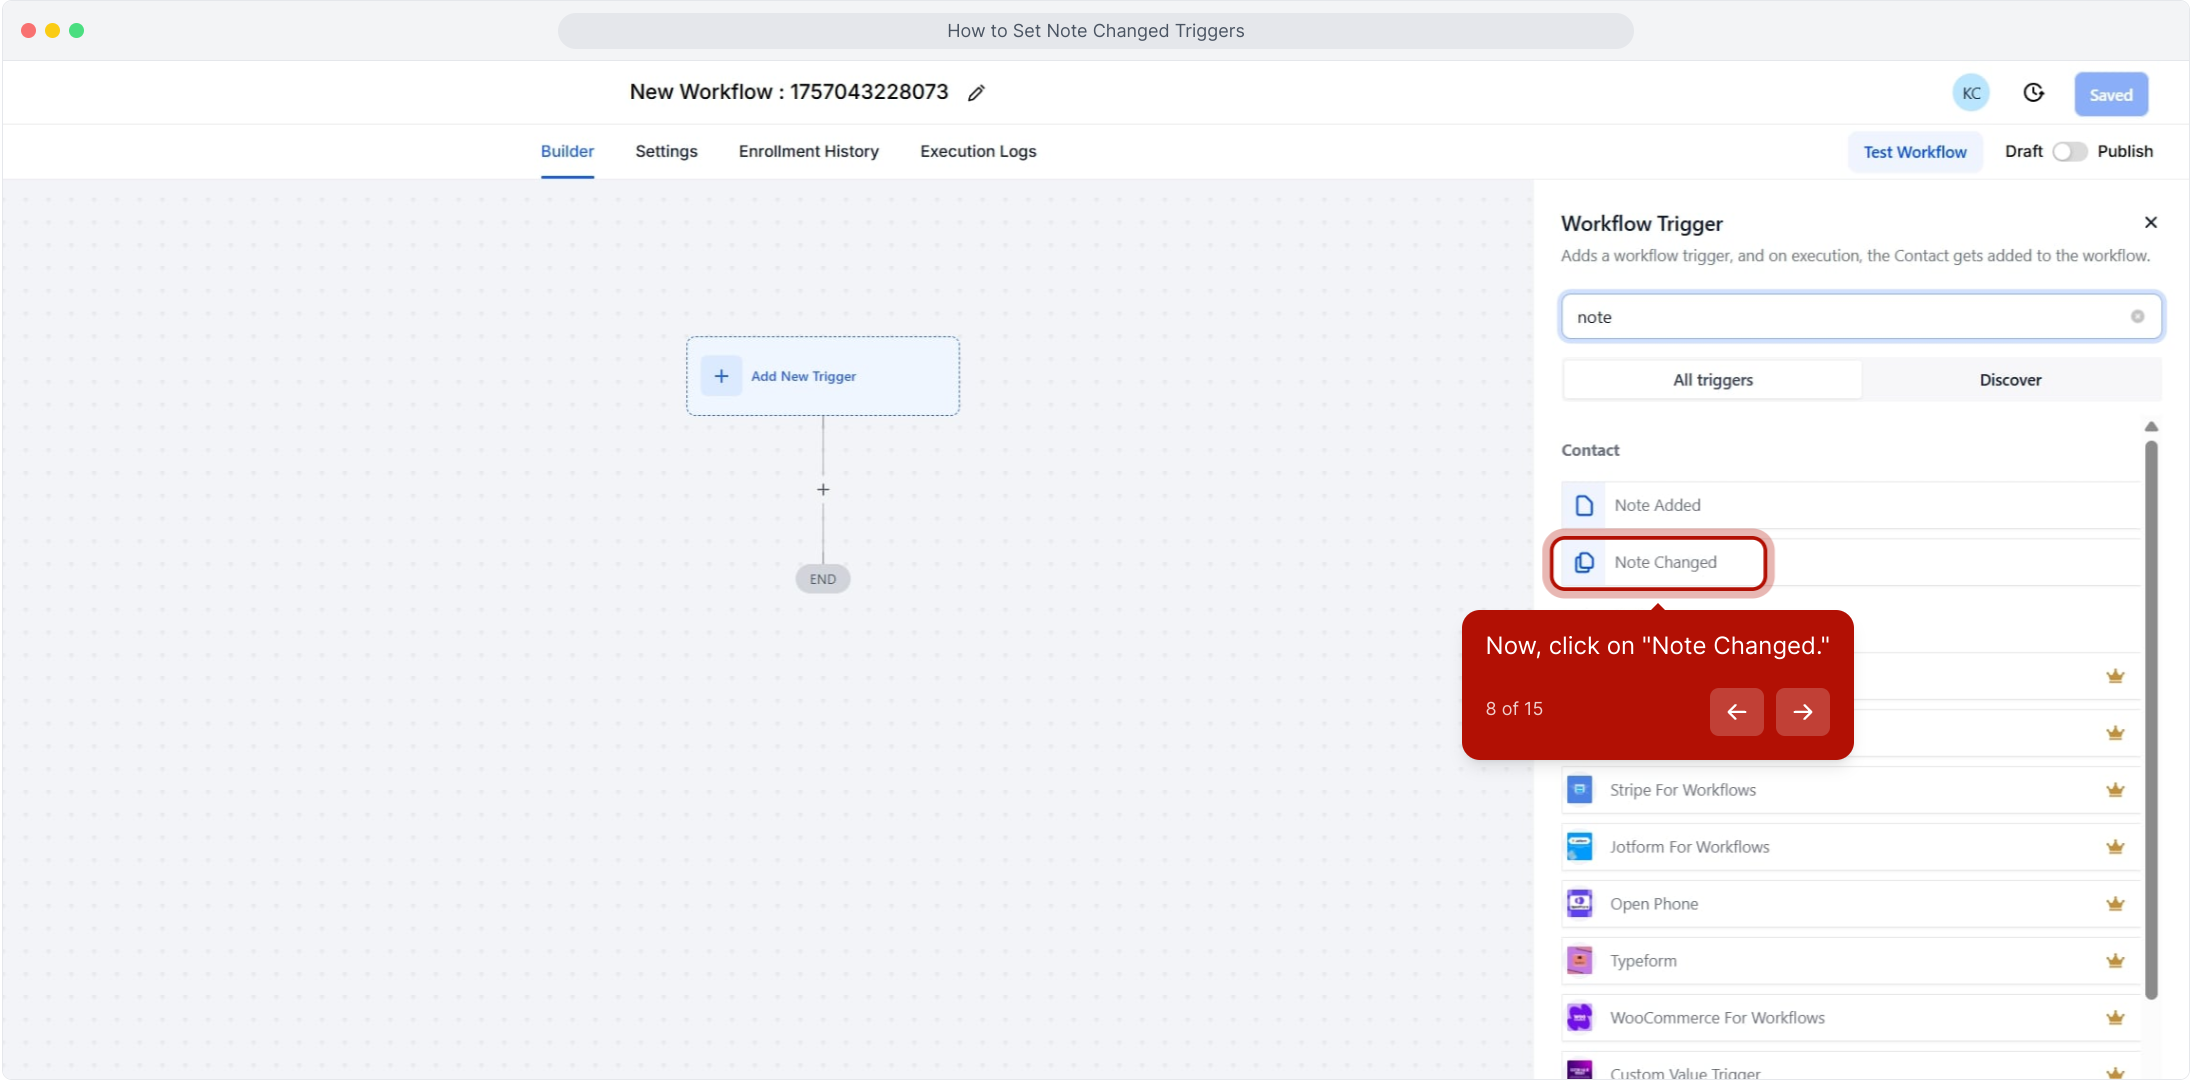Click the scroll-up arrow in trigger list
Viewport: 2192px width, 1080px height.
2151,427
